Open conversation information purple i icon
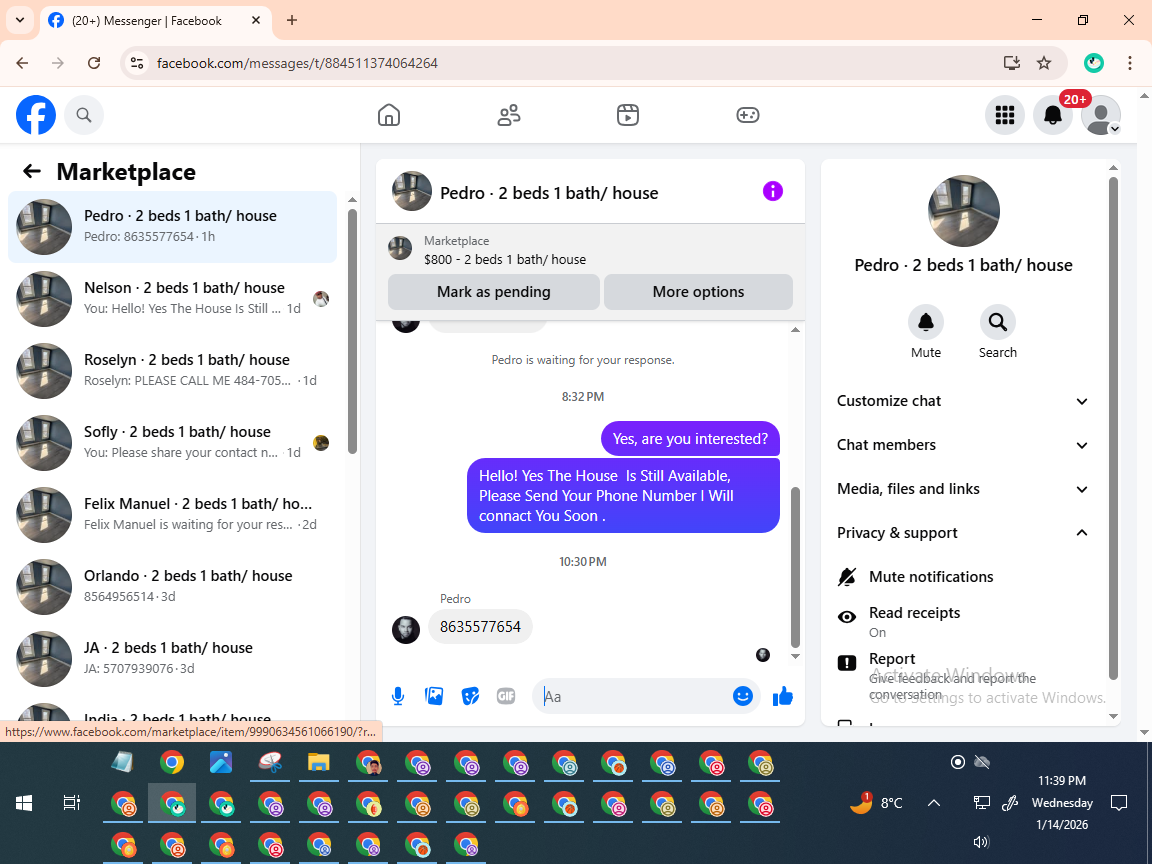The image size is (1152, 864). [772, 192]
